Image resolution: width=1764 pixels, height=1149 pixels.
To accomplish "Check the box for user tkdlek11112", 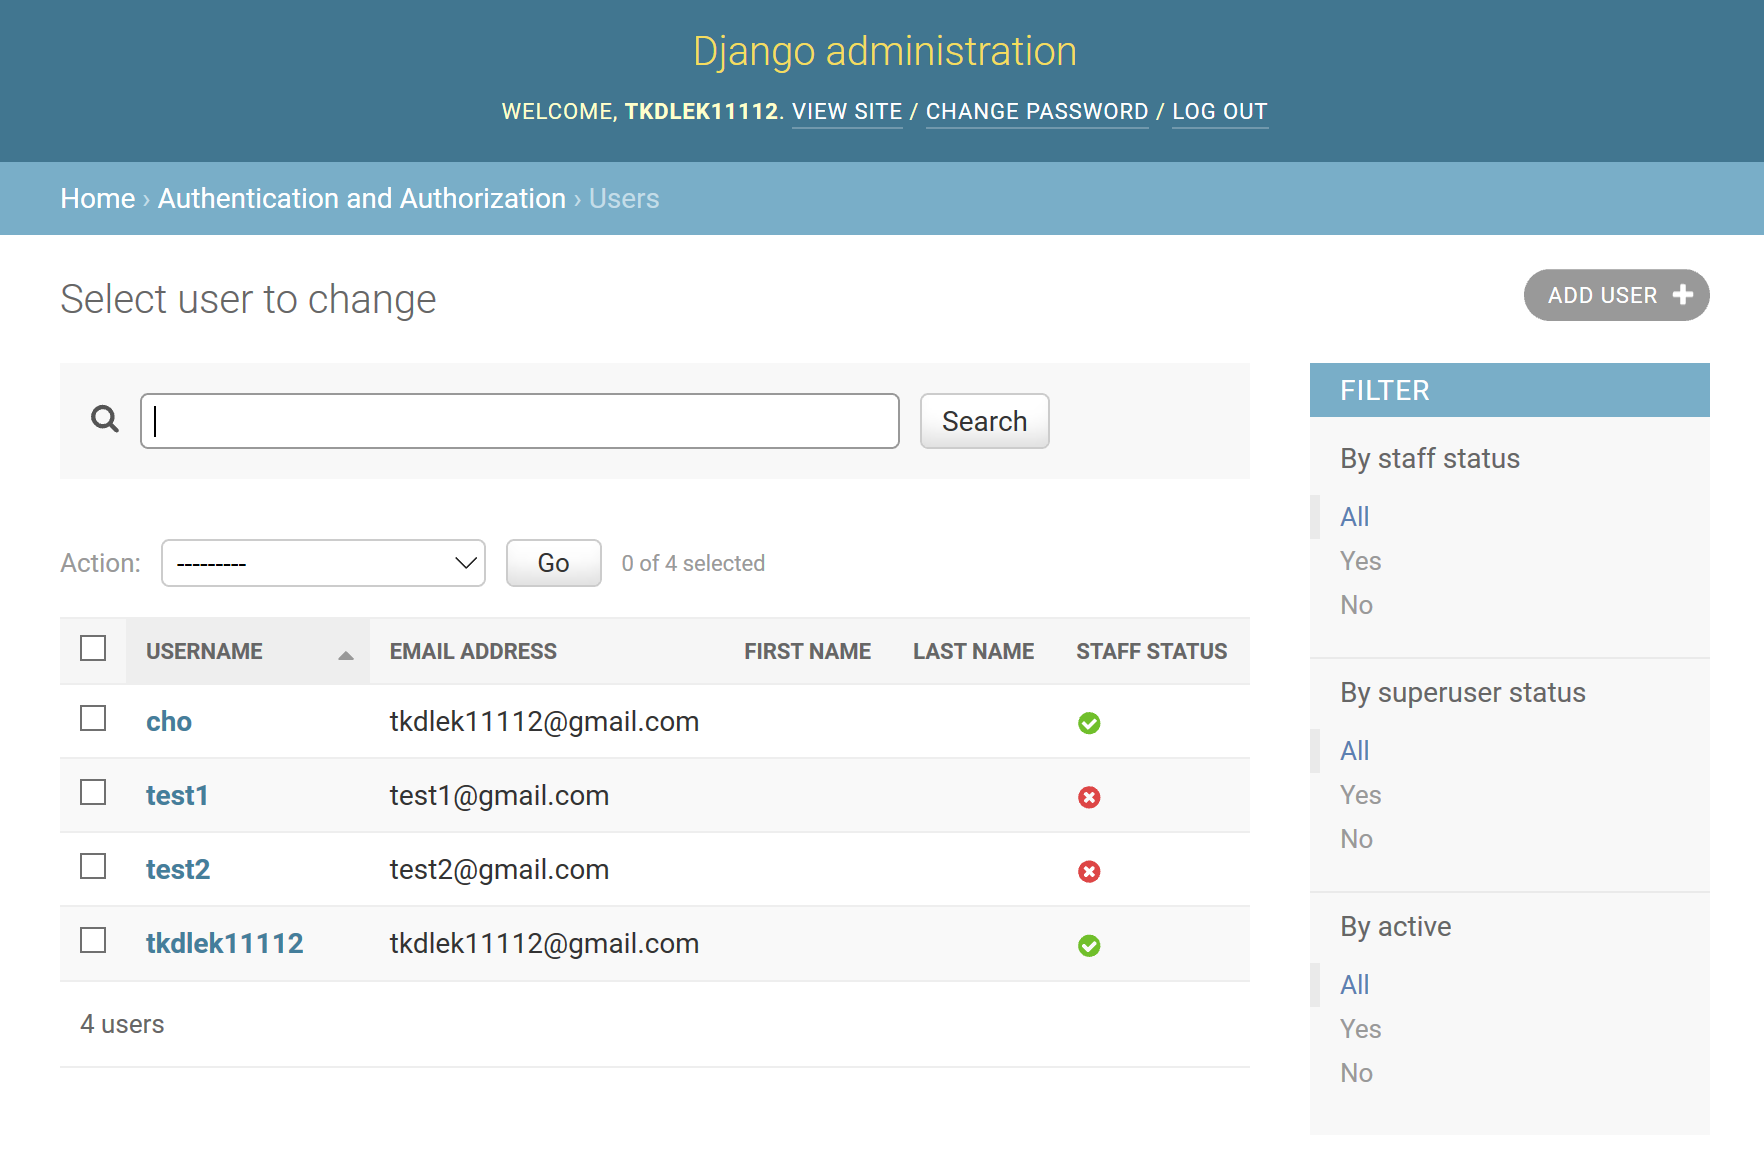I will pyautogui.click(x=93, y=940).
